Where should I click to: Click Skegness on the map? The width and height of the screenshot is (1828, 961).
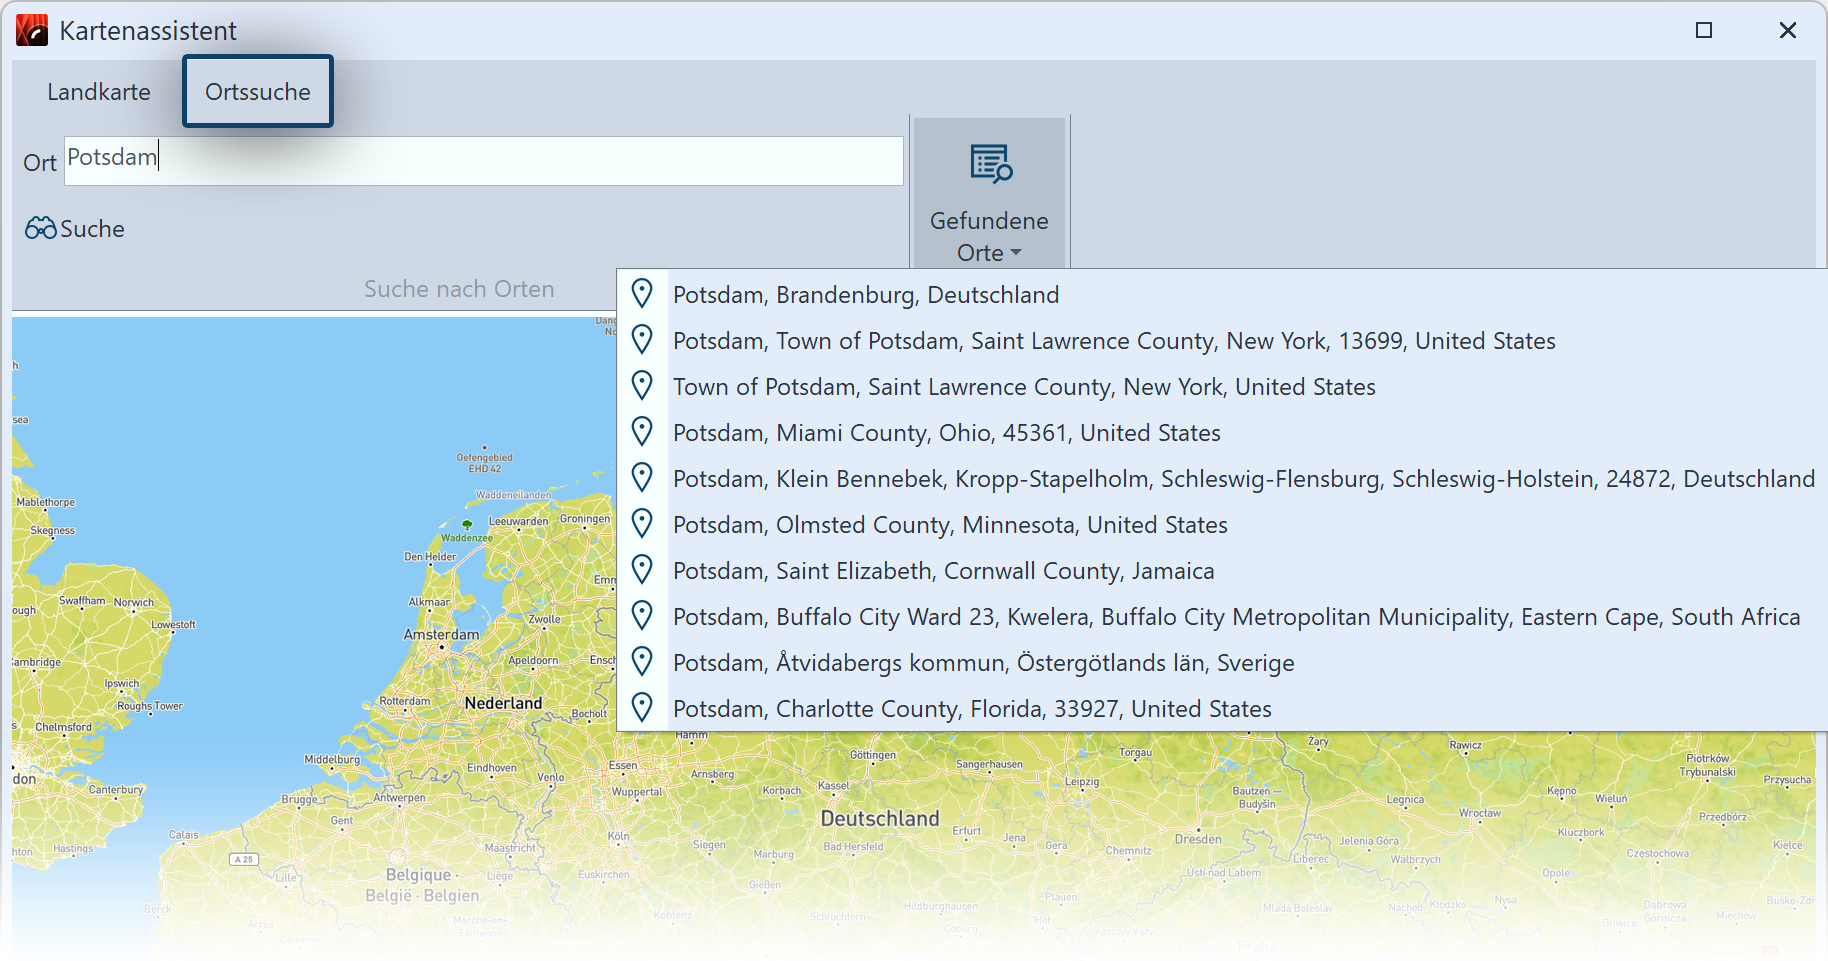click(x=52, y=530)
